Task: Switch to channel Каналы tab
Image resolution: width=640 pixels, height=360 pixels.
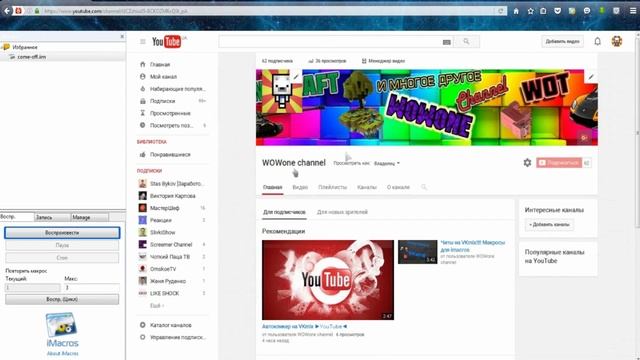Action: pyautogui.click(x=367, y=187)
